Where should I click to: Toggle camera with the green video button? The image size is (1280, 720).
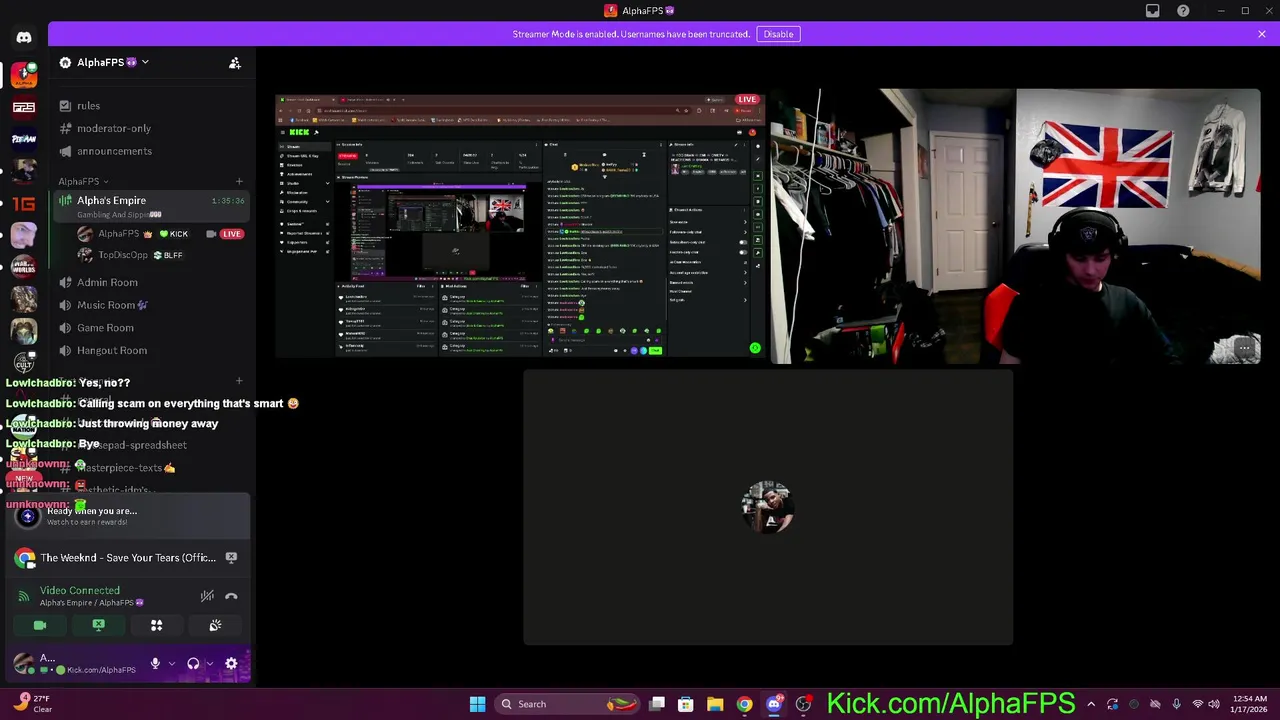40,625
